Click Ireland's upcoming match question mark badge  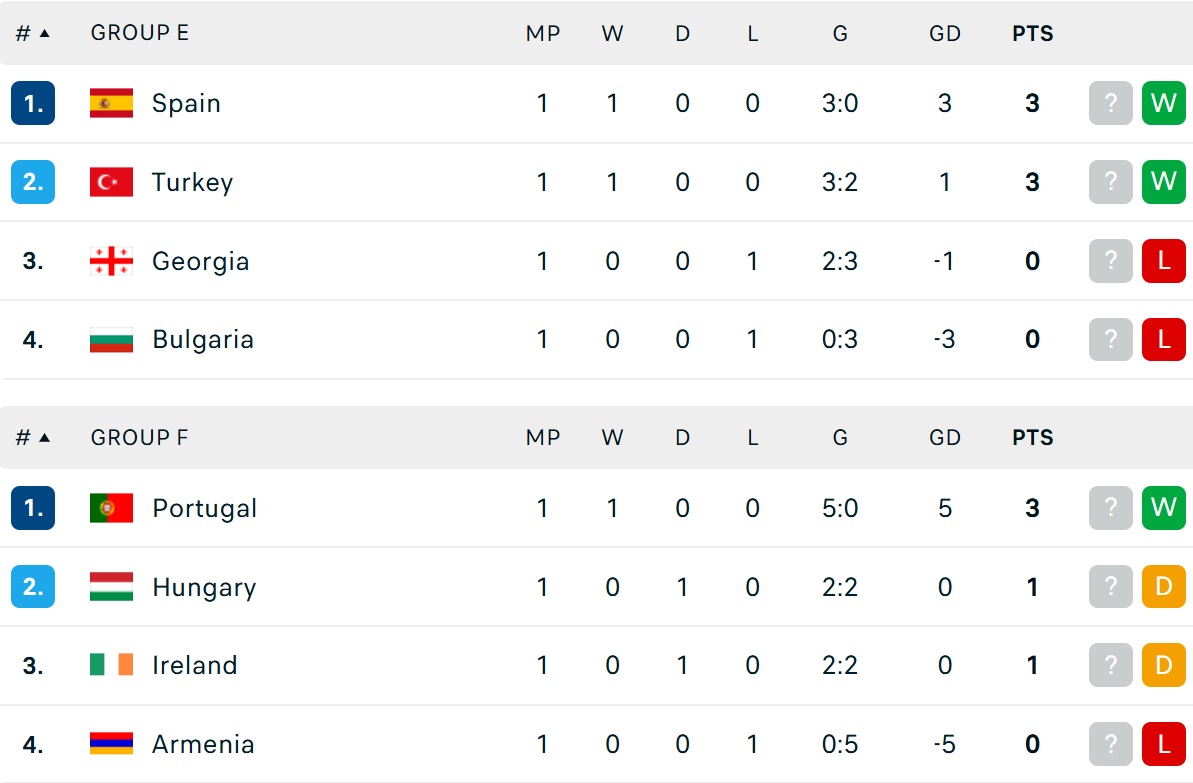tap(1111, 665)
